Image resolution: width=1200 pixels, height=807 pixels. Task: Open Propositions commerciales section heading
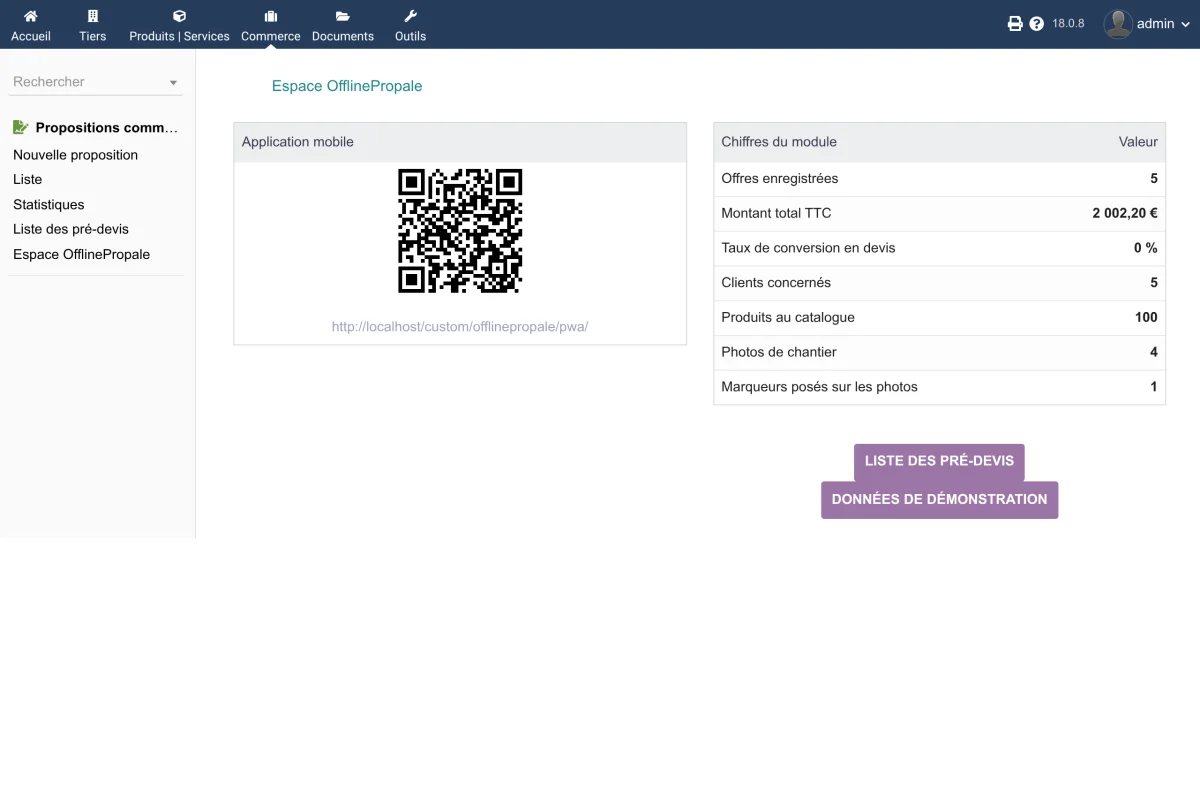107,128
